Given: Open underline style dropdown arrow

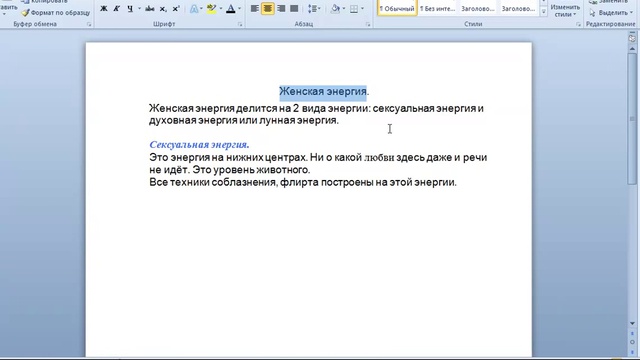Looking at the screenshot, I should (x=139, y=9).
